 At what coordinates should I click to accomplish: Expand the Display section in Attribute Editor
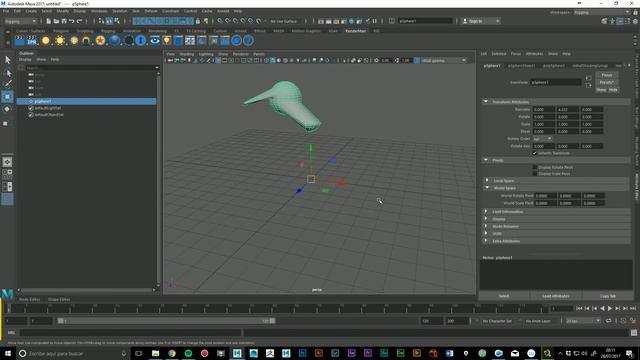[486, 219]
